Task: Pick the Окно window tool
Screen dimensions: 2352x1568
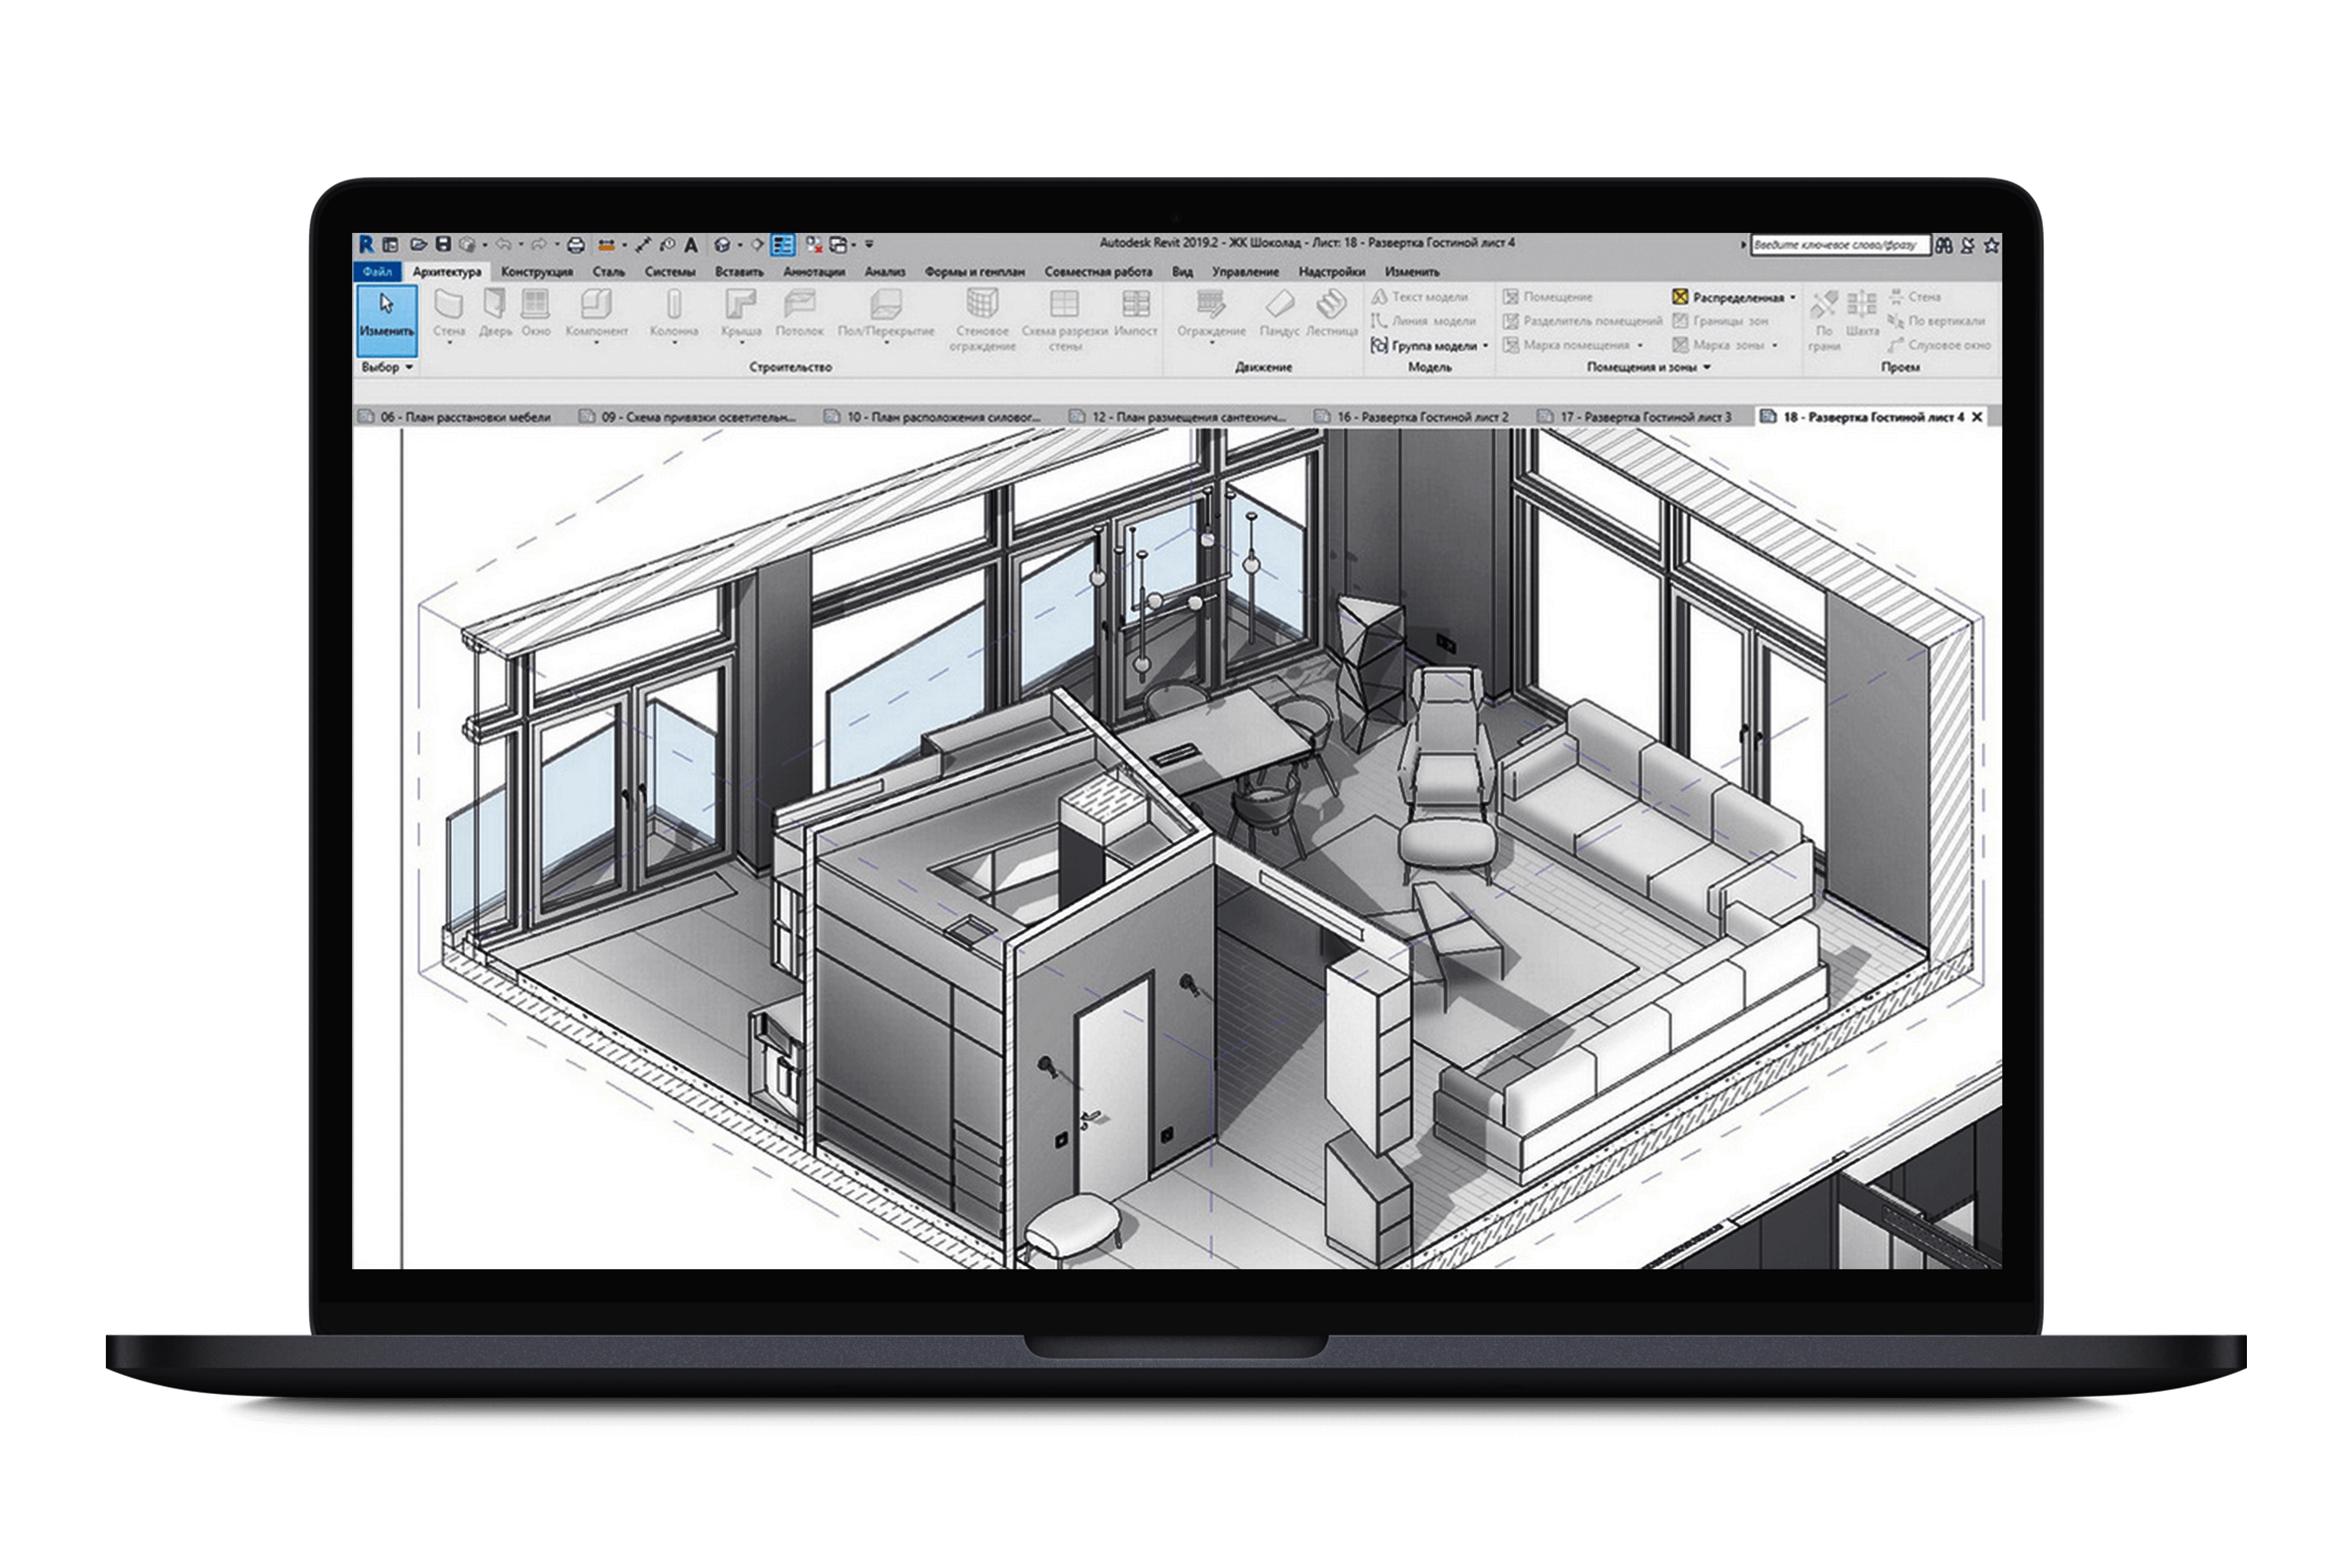Action: (536, 313)
